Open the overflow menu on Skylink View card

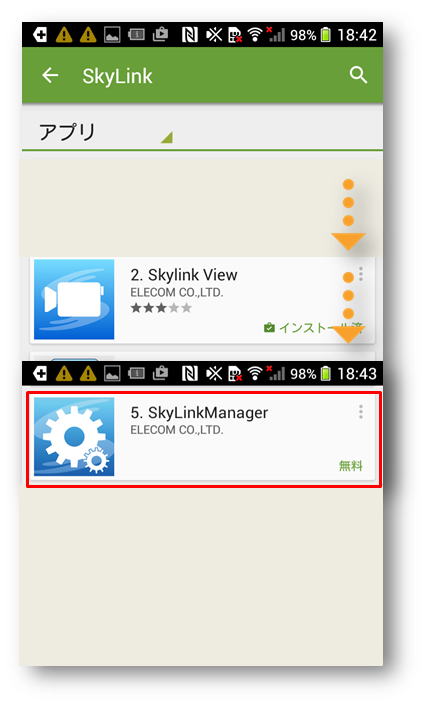pos(361,274)
